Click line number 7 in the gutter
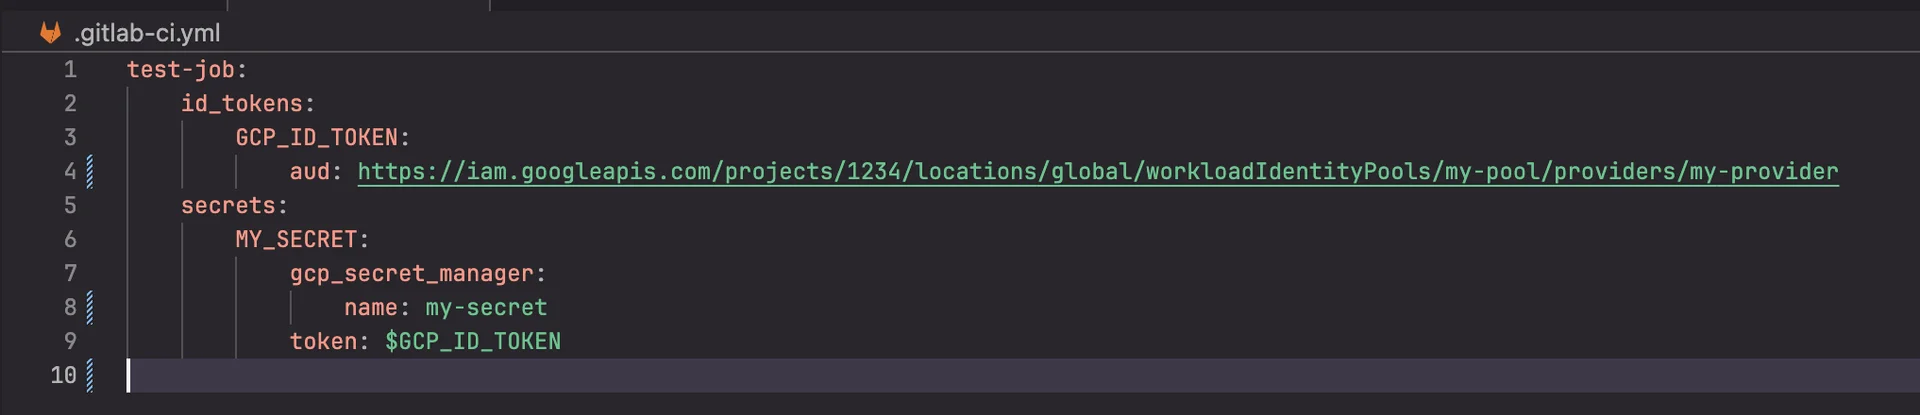1920x415 pixels. pyautogui.click(x=70, y=274)
